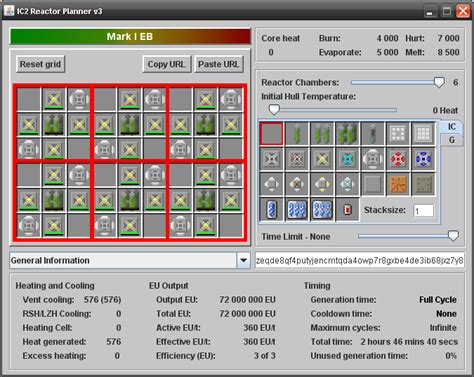The width and height of the screenshot is (474, 377).
Task: Click the Time Limit slider handle
Action: (x=453, y=236)
